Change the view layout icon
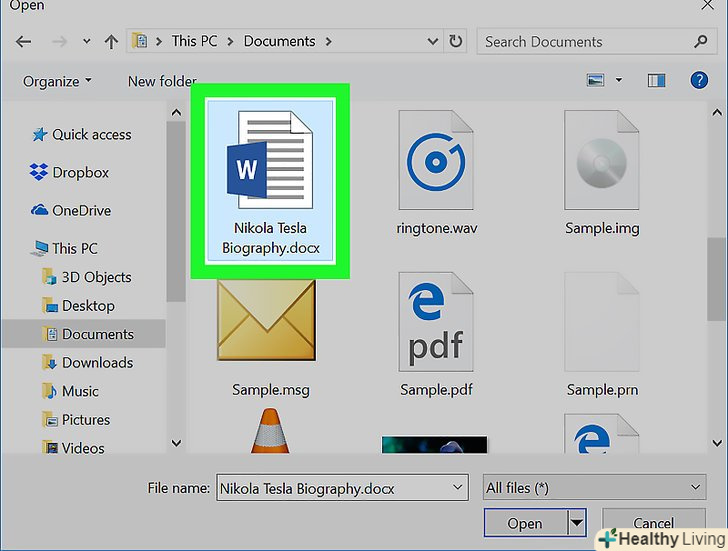728x551 pixels. click(595, 80)
